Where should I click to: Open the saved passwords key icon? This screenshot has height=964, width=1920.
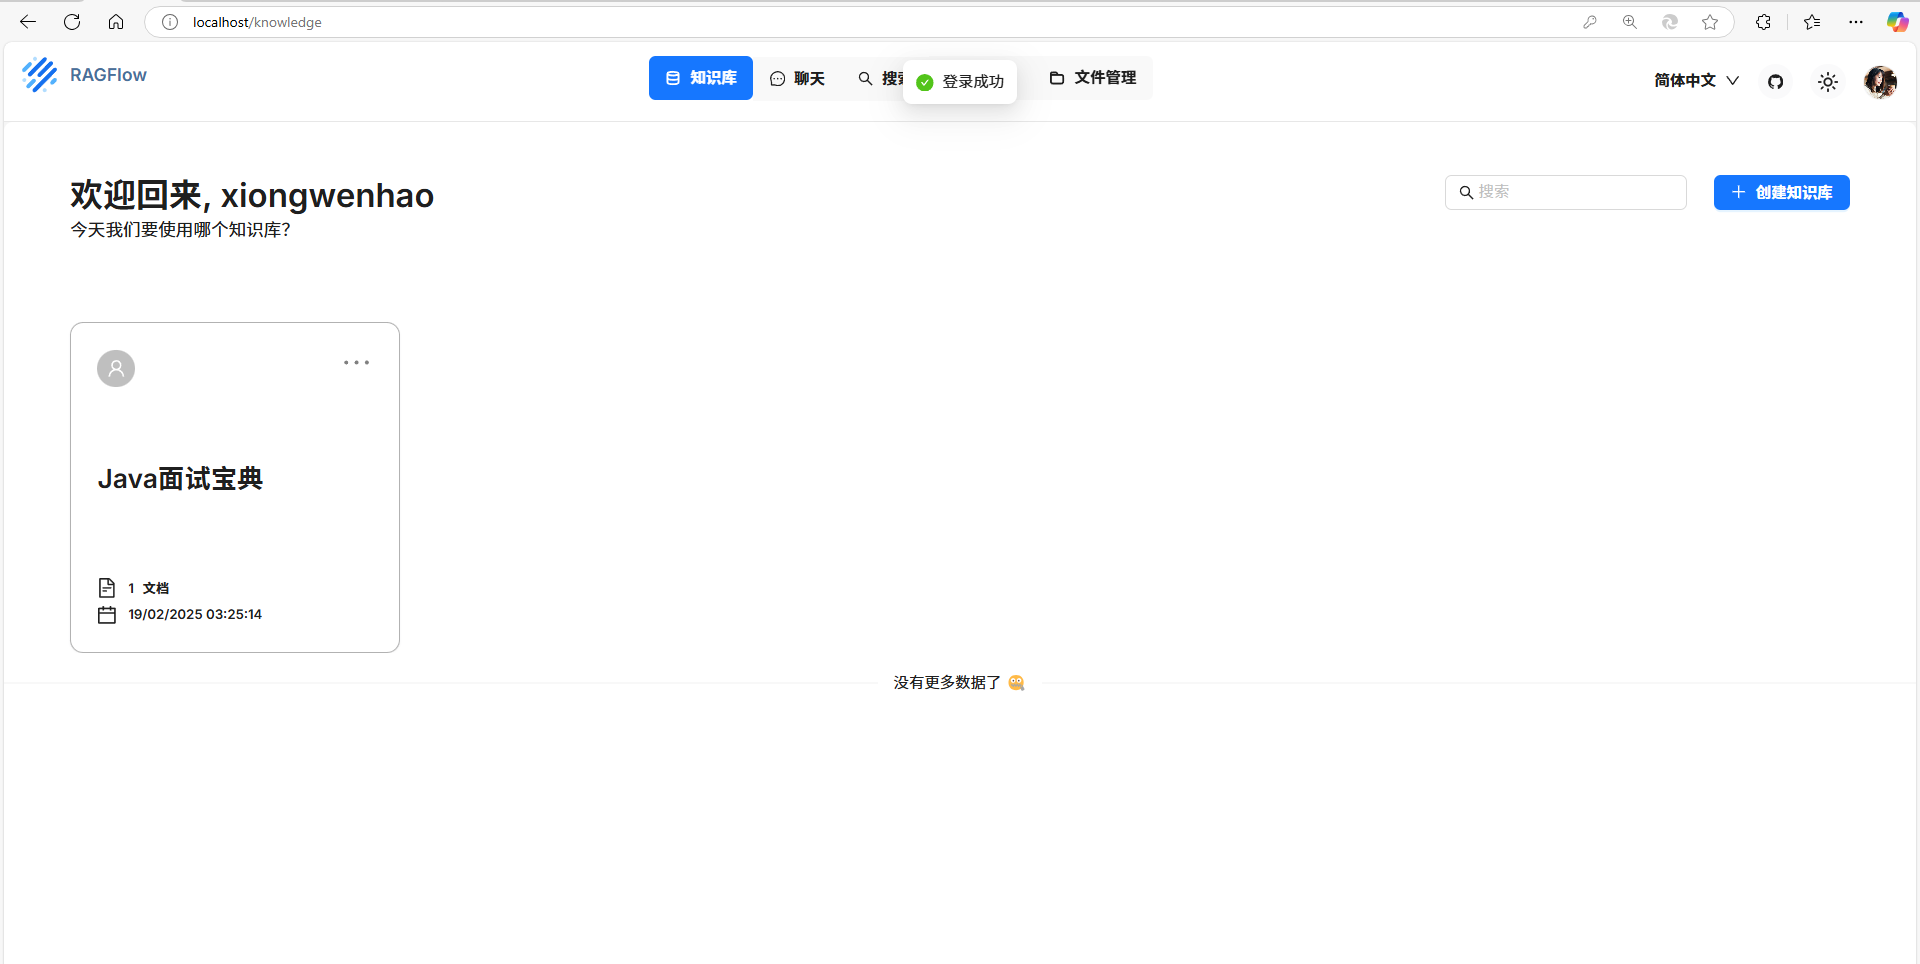point(1590,22)
